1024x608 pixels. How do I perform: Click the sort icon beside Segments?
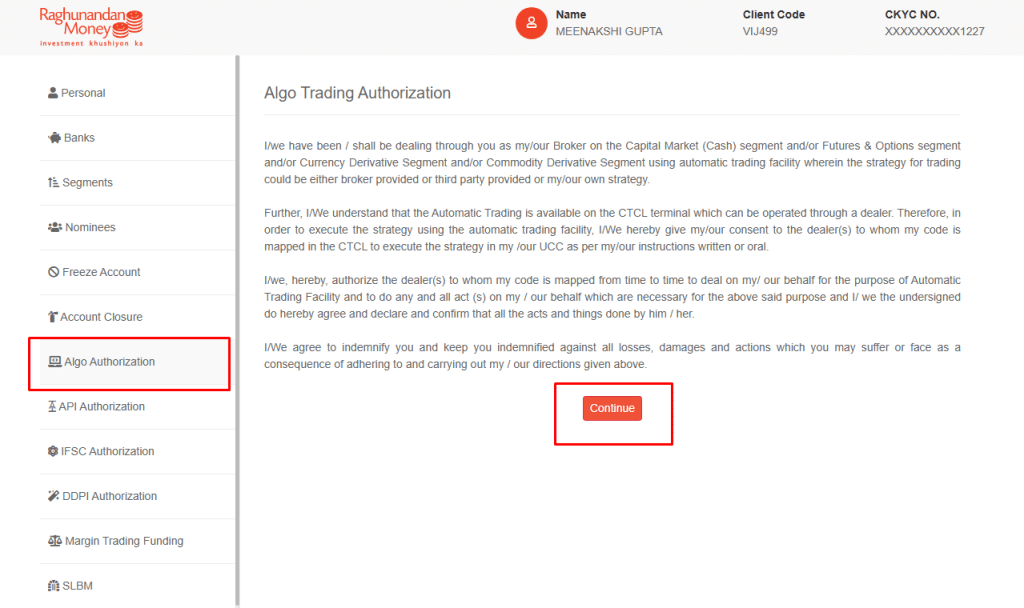pos(54,182)
